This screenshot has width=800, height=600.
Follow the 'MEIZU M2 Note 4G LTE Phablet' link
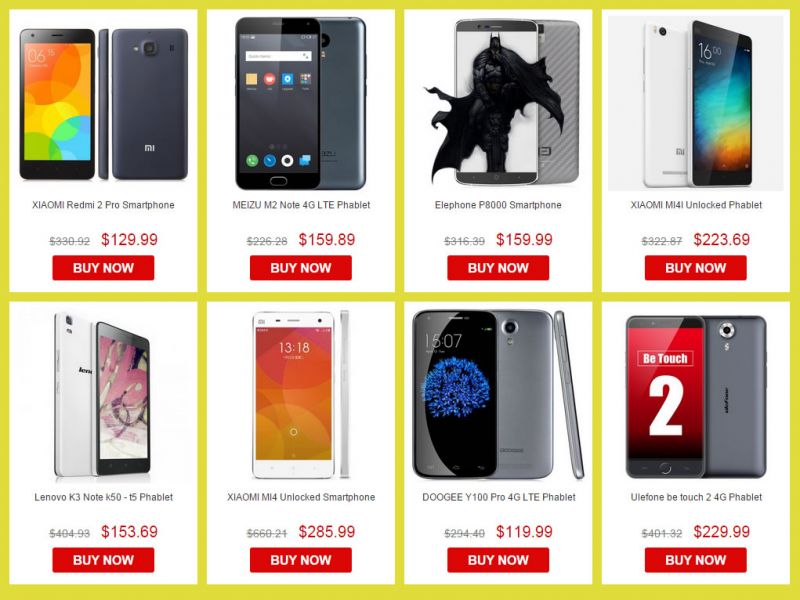click(x=301, y=205)
